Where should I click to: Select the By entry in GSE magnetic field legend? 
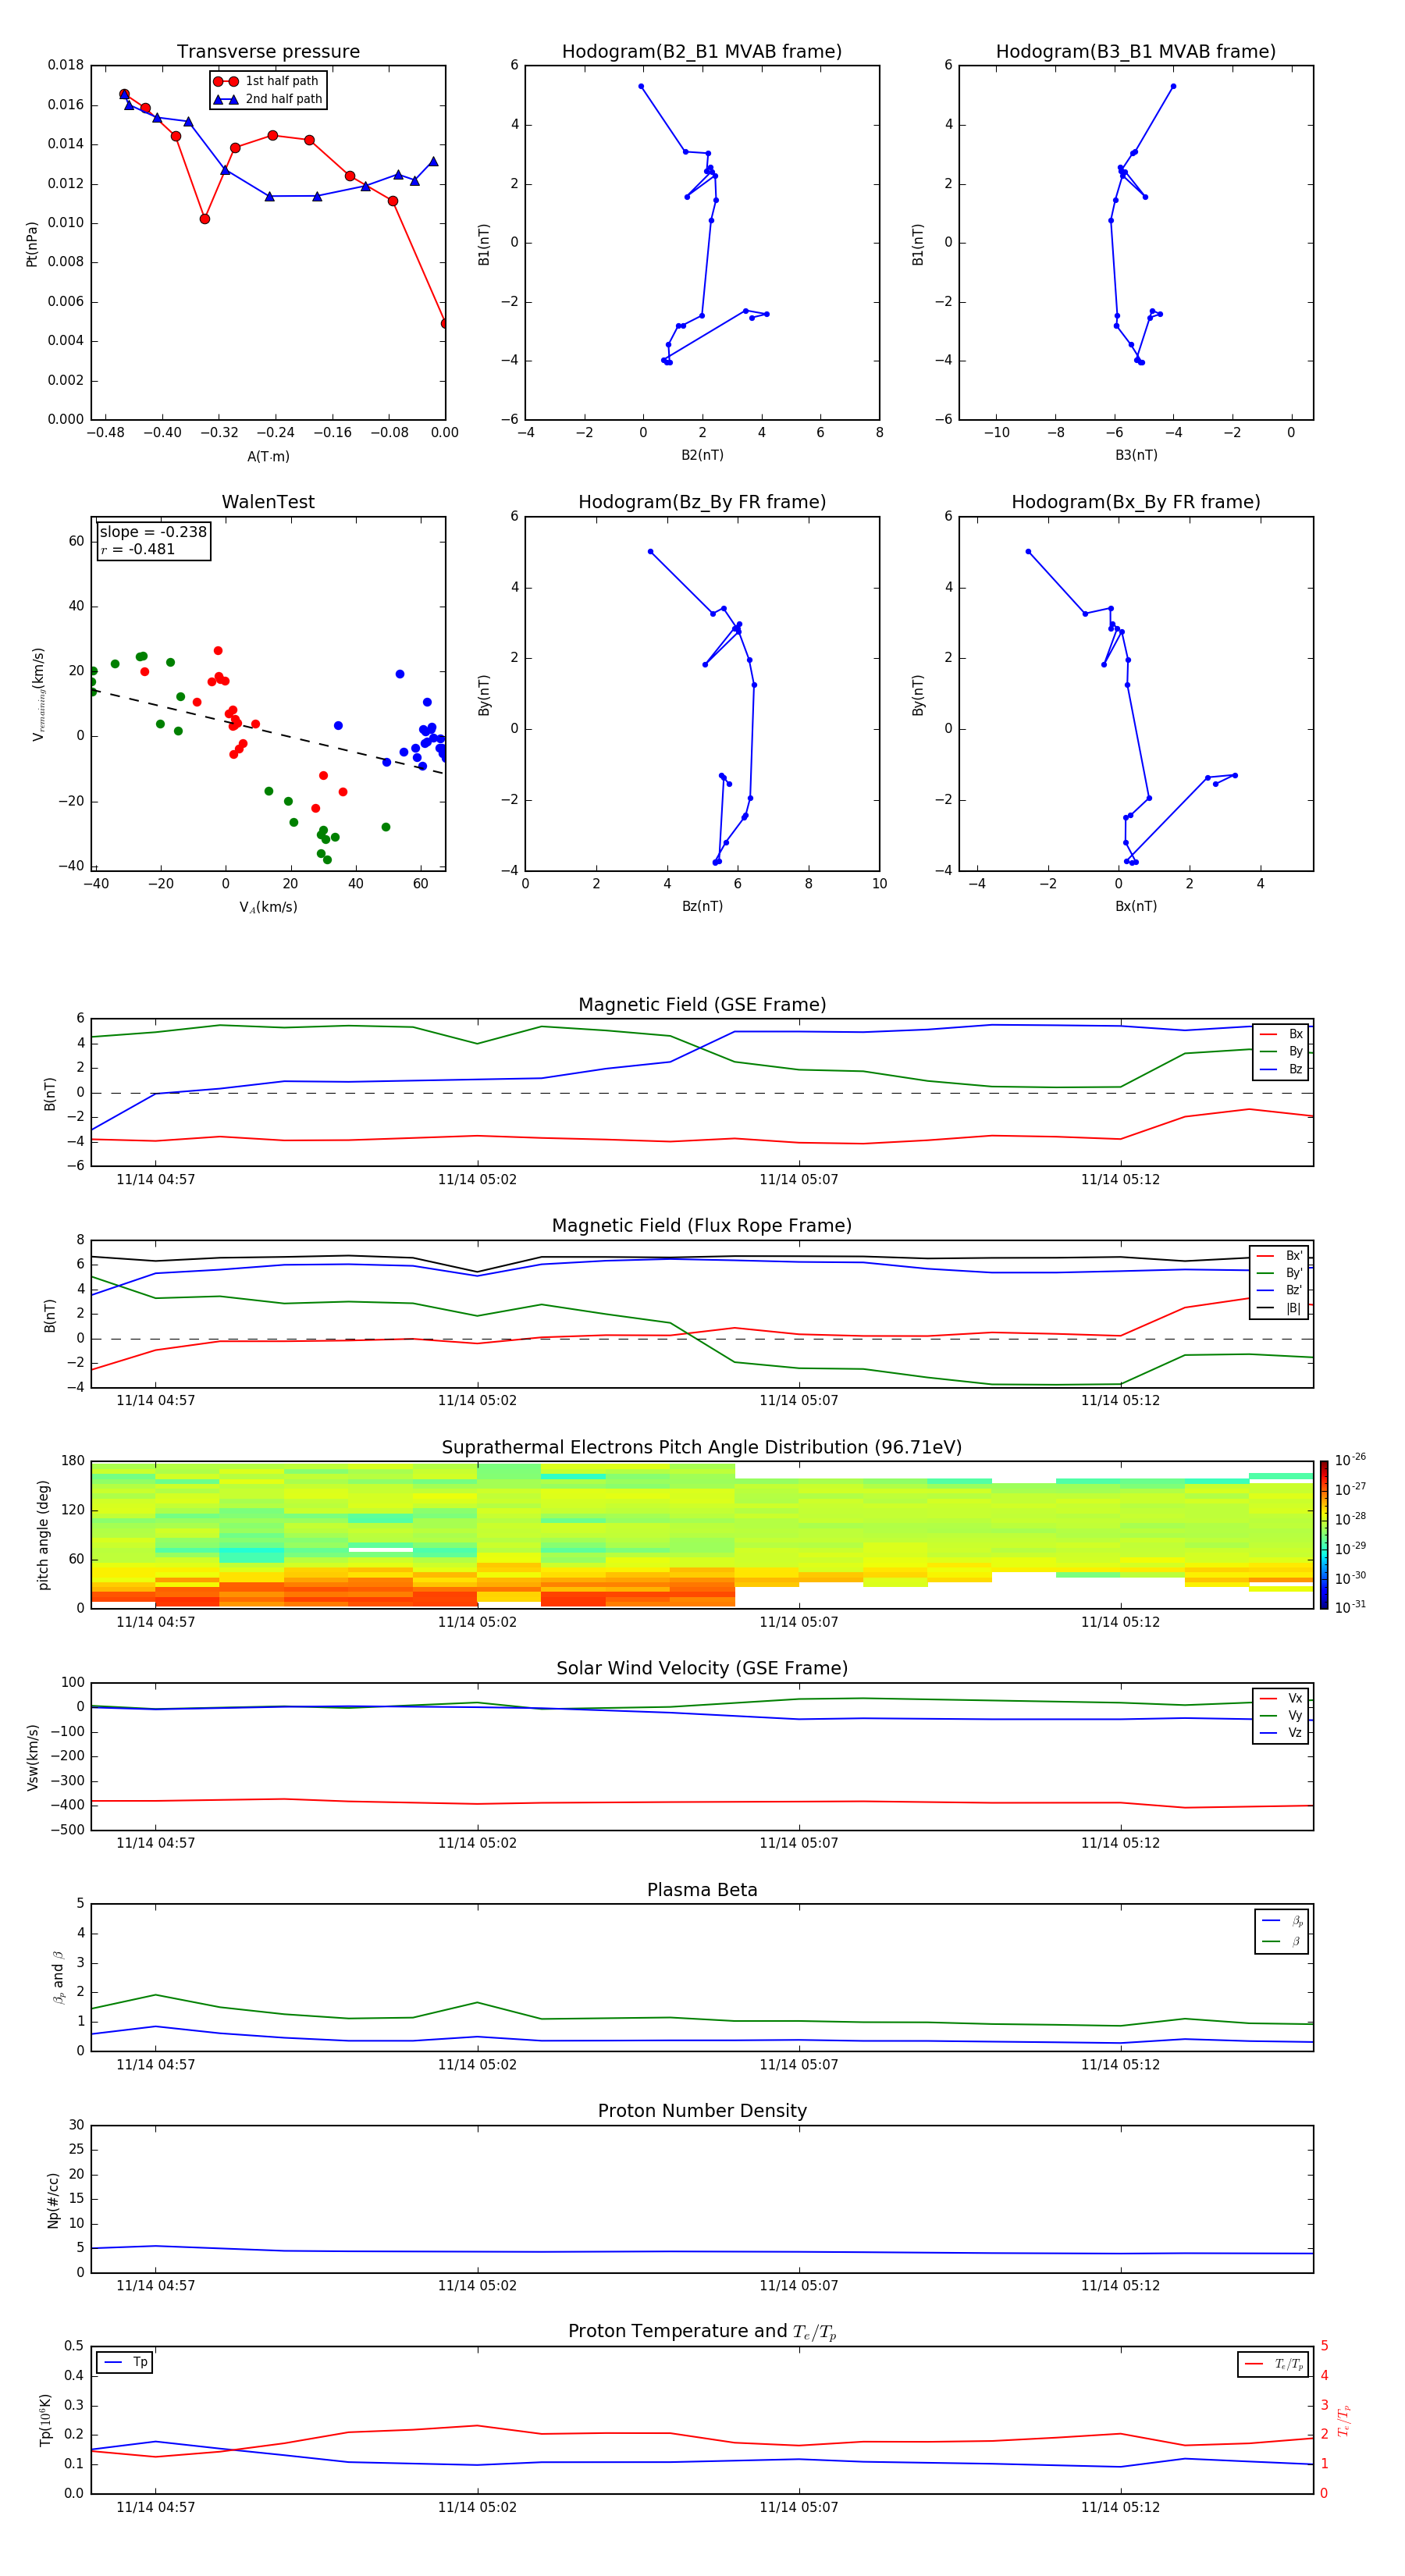[1281, 1051]
